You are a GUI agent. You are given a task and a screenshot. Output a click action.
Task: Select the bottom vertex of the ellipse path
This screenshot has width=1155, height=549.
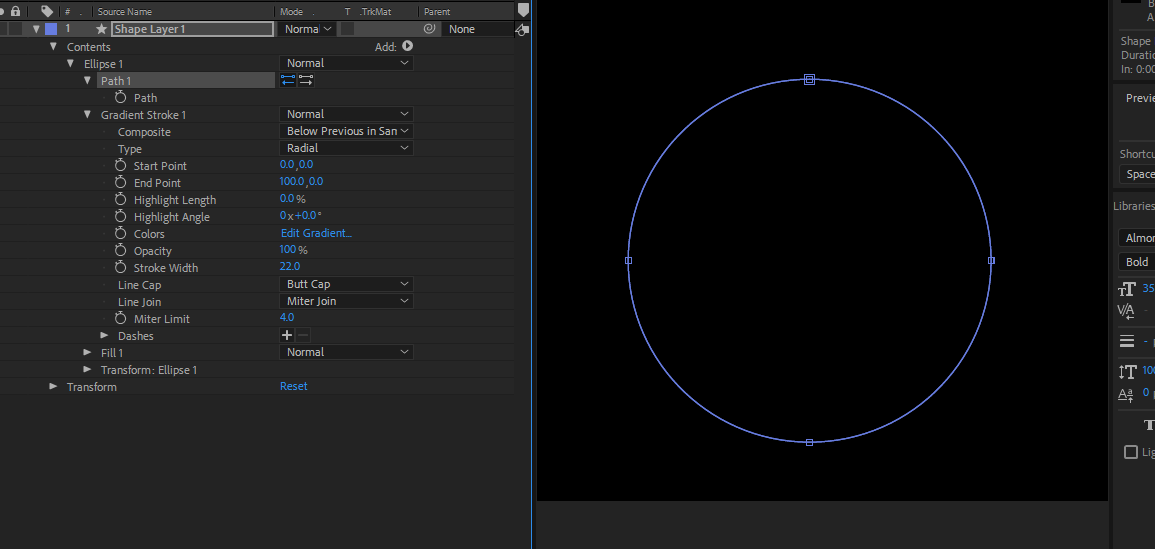(810, 442)
